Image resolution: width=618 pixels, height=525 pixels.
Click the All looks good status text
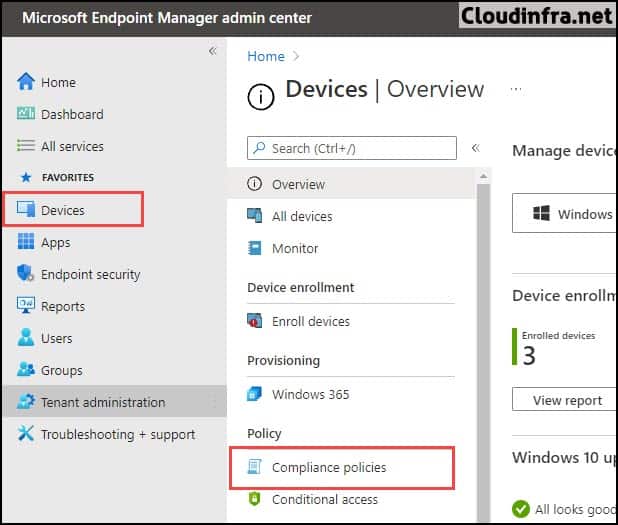[x=574, y=509]
